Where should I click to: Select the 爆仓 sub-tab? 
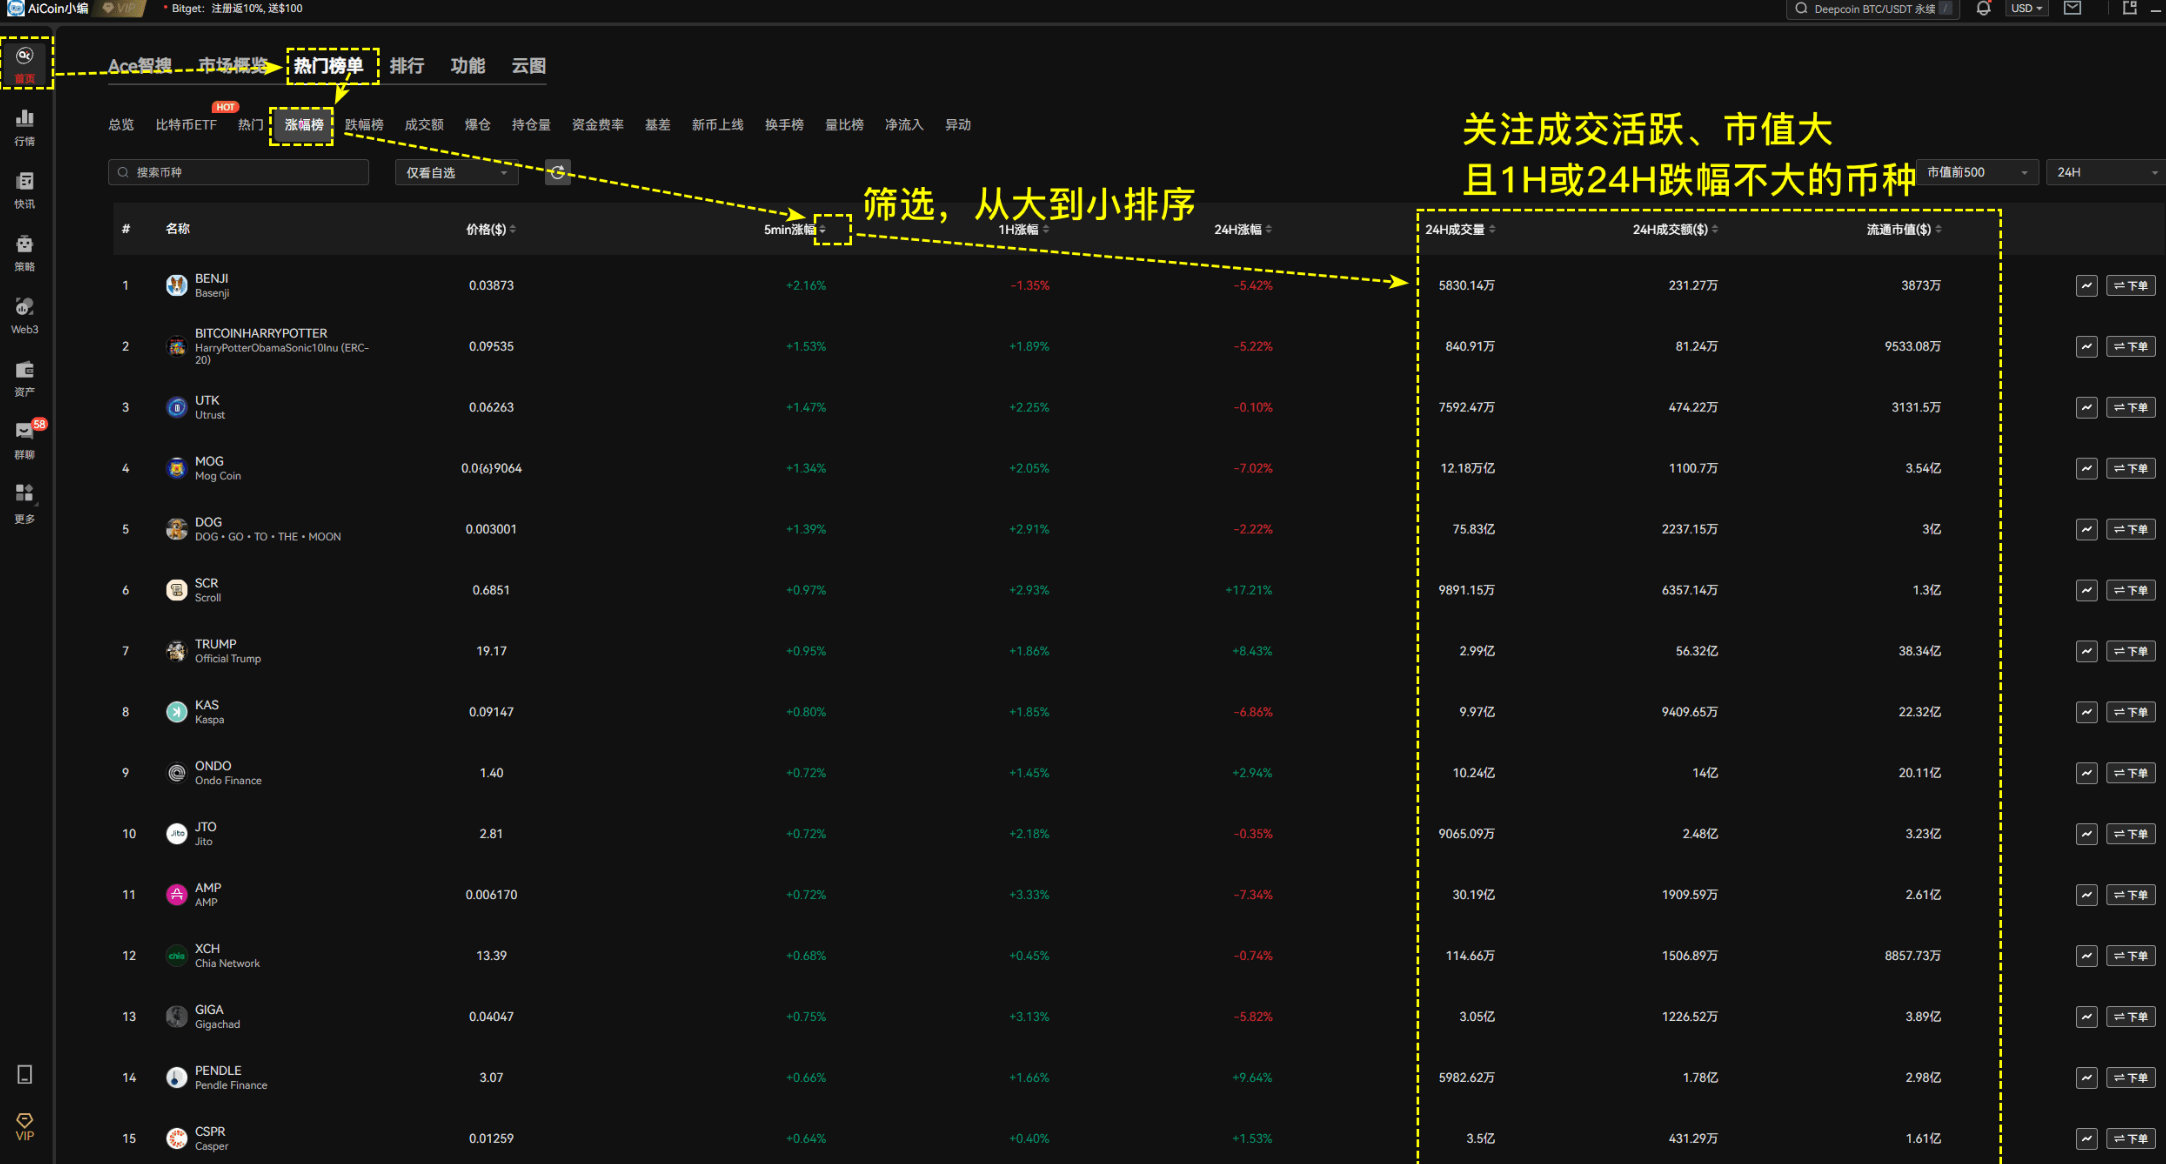[x=478, y=125]
